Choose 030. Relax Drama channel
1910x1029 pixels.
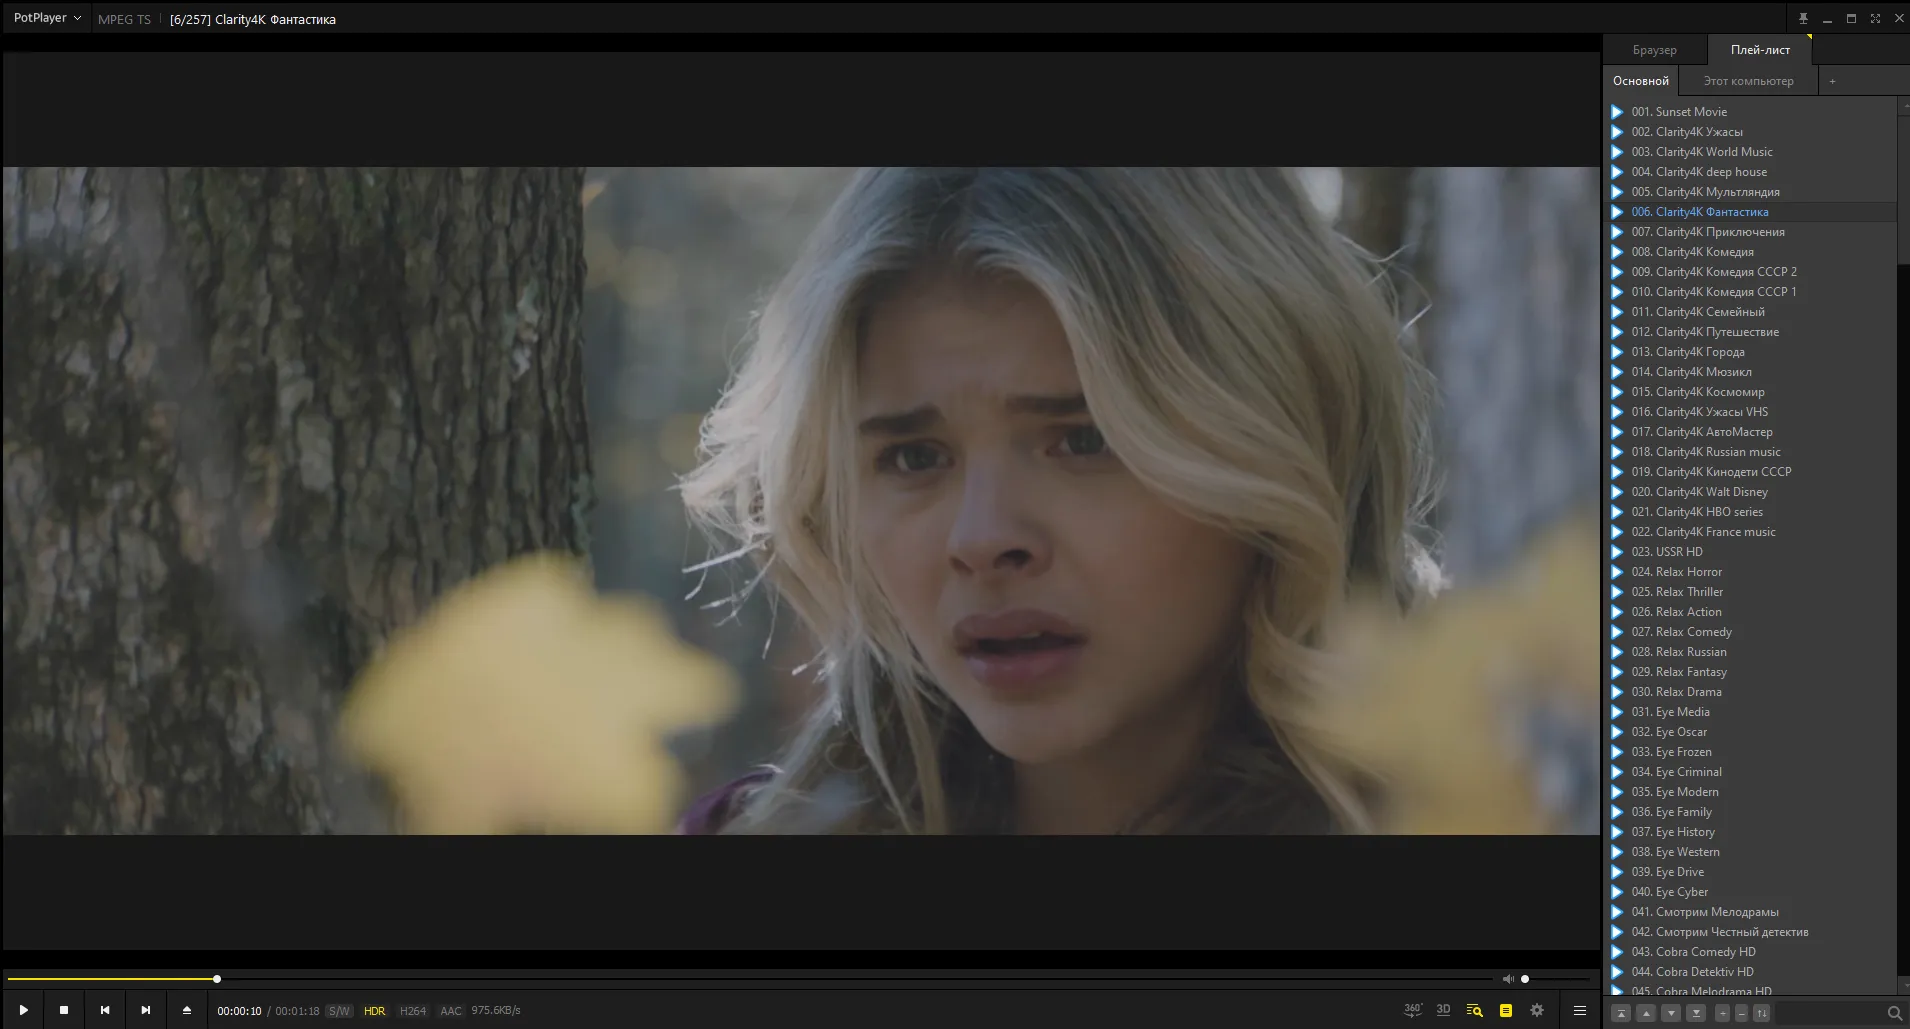(x=1752, y=692)
